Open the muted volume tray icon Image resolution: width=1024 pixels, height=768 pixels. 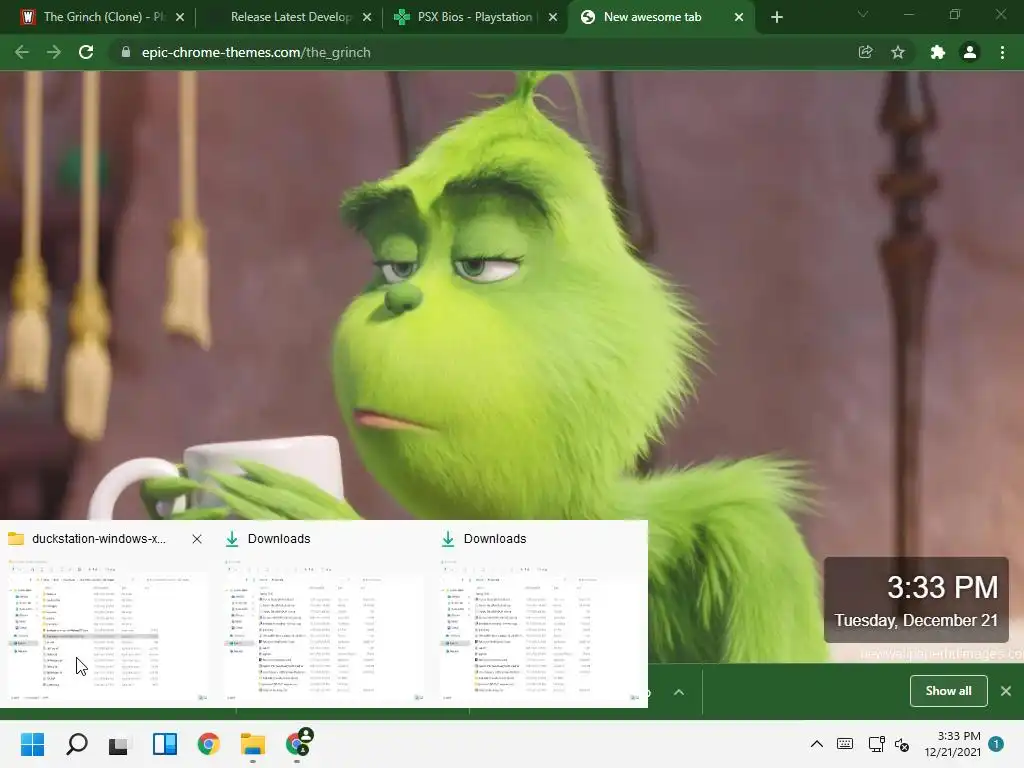click(903, 744)
